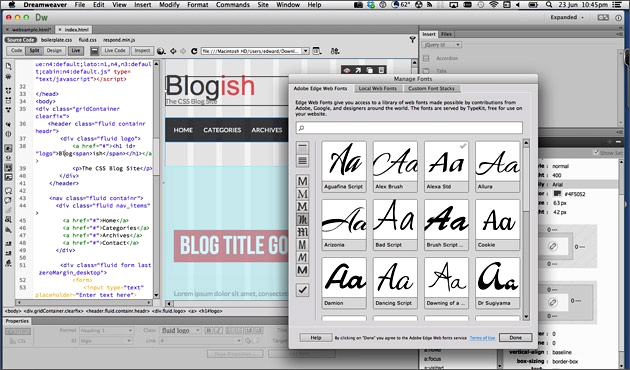The height and width of the screenshot is (370, 630).
Task: Choose the Dancing Script font
Action: click(x=395, y=283)
